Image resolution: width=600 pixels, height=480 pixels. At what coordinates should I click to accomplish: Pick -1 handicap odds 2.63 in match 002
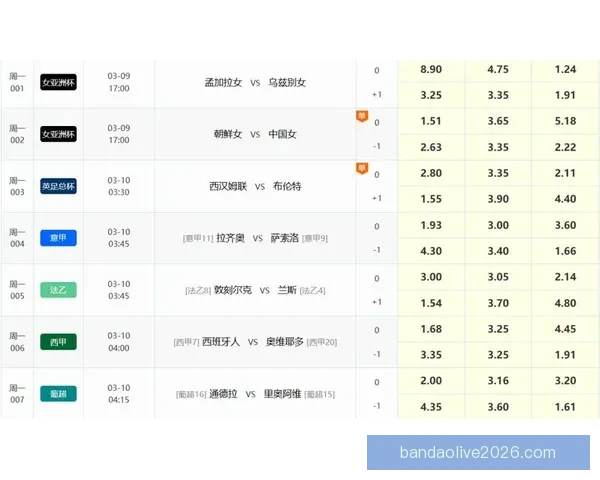tap(431, 147)
